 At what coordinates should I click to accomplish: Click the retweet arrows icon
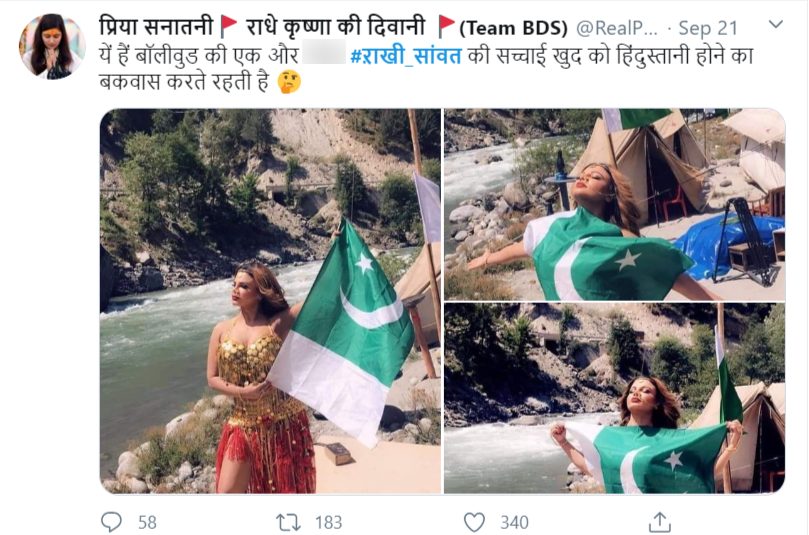coord(288,522)
